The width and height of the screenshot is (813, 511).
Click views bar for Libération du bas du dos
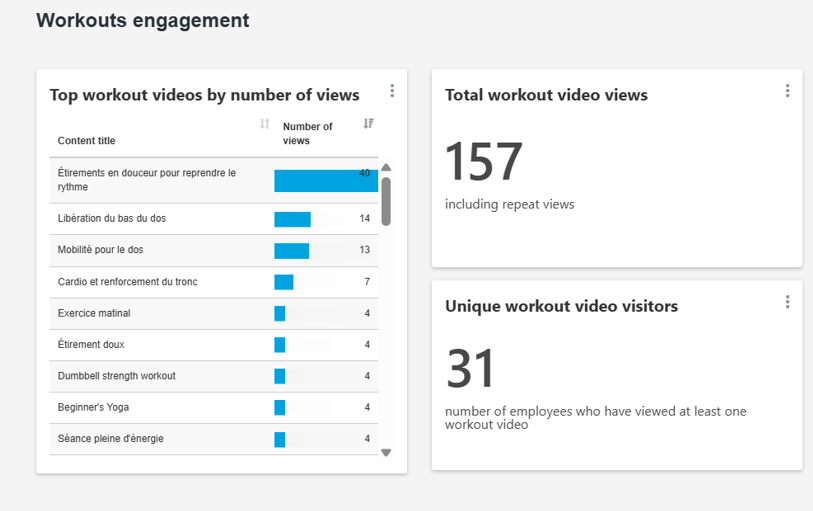point(292,219)
